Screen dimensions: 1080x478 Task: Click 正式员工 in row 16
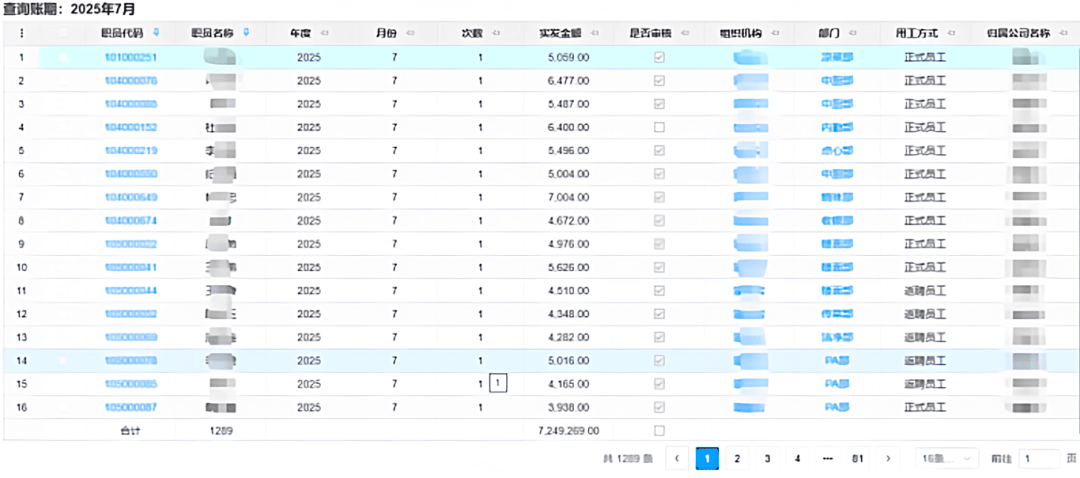click(x=925, y=407)
